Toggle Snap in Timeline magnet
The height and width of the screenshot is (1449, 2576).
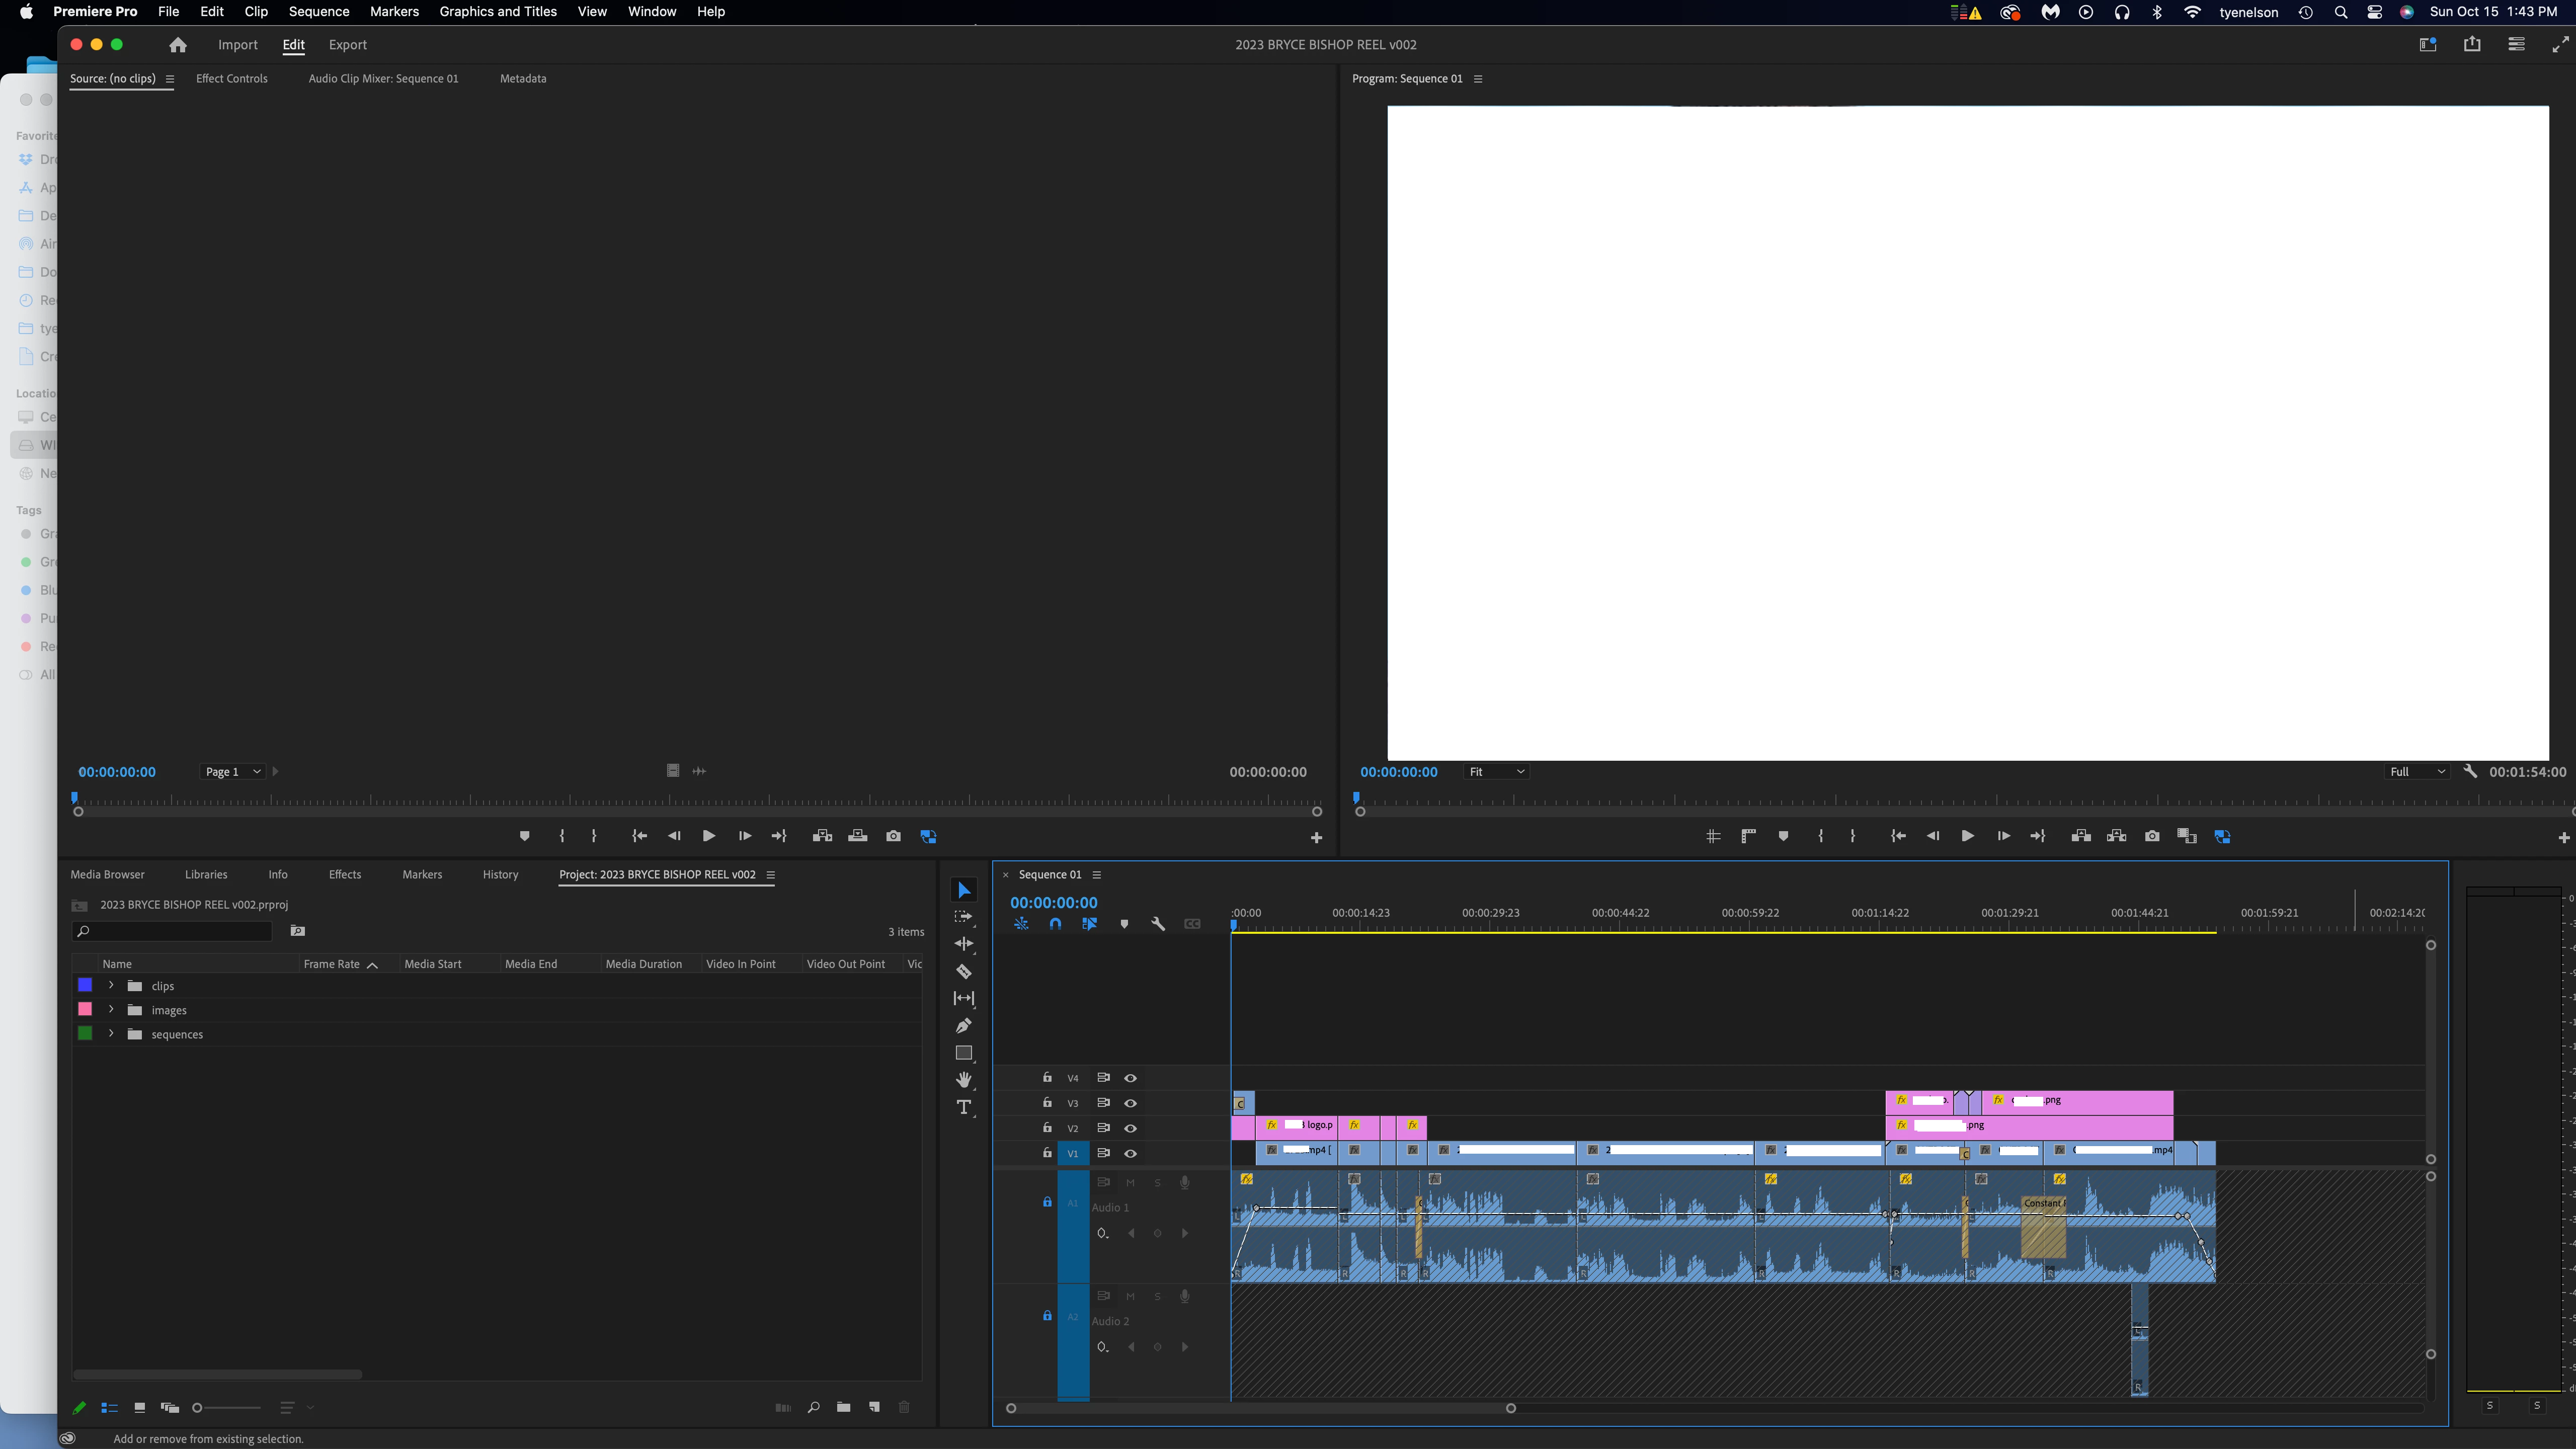(x=1055, y=924)
